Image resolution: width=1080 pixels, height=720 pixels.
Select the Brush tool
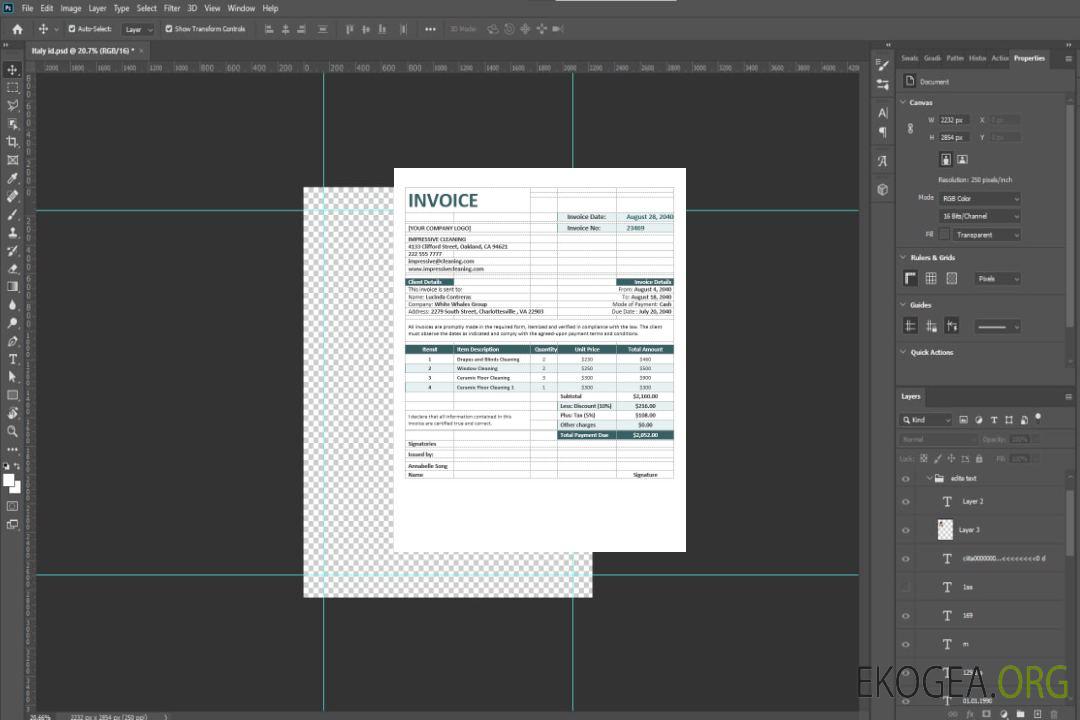(x=12, y=214)
